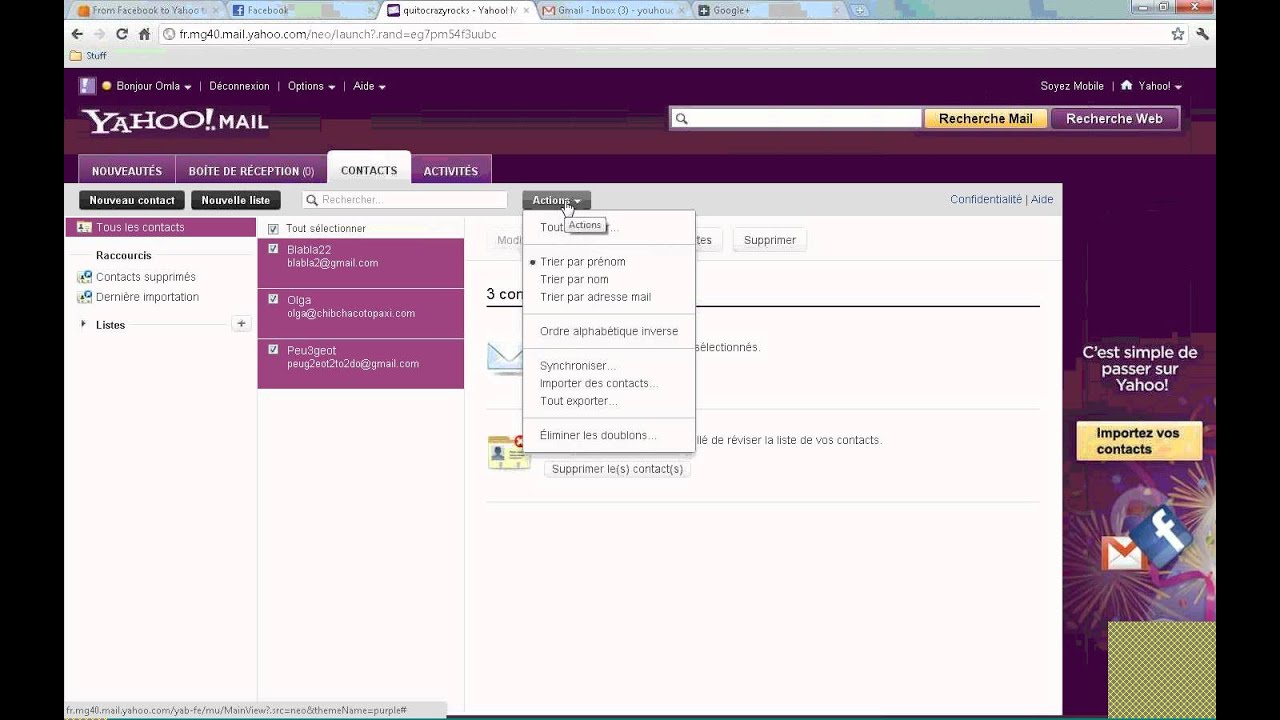Click the top mail search field
This screenshot has height=720, width=1280.
click(x=795, y=119)
